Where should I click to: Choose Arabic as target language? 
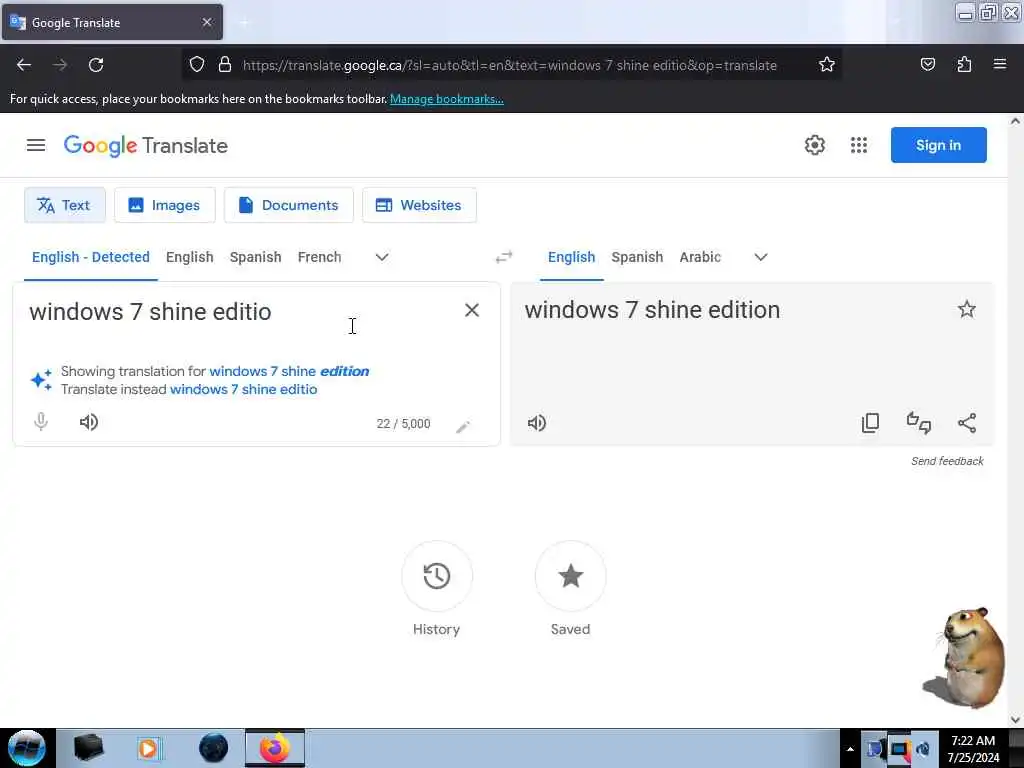700,257
